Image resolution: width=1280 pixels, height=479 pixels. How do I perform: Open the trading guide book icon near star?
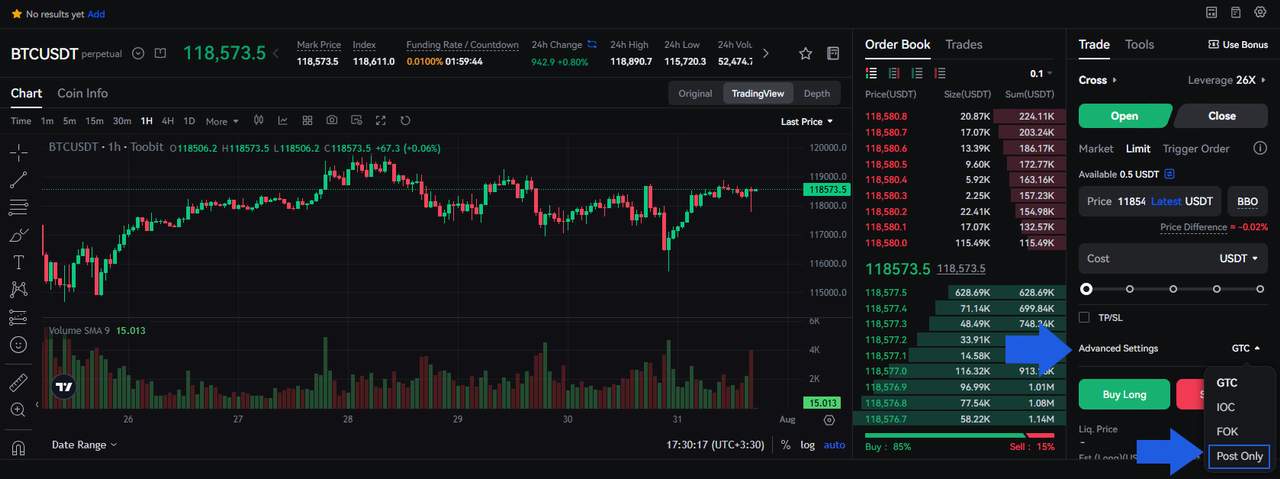833,53
